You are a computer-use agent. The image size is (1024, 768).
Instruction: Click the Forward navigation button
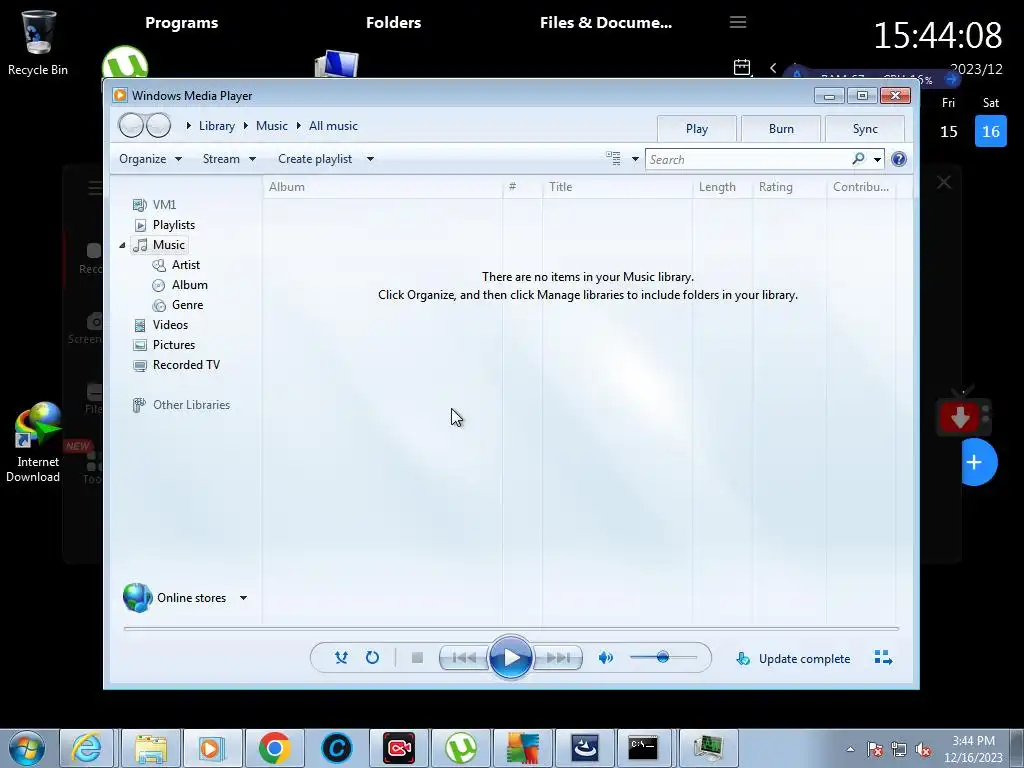click(x=158, y=125)
